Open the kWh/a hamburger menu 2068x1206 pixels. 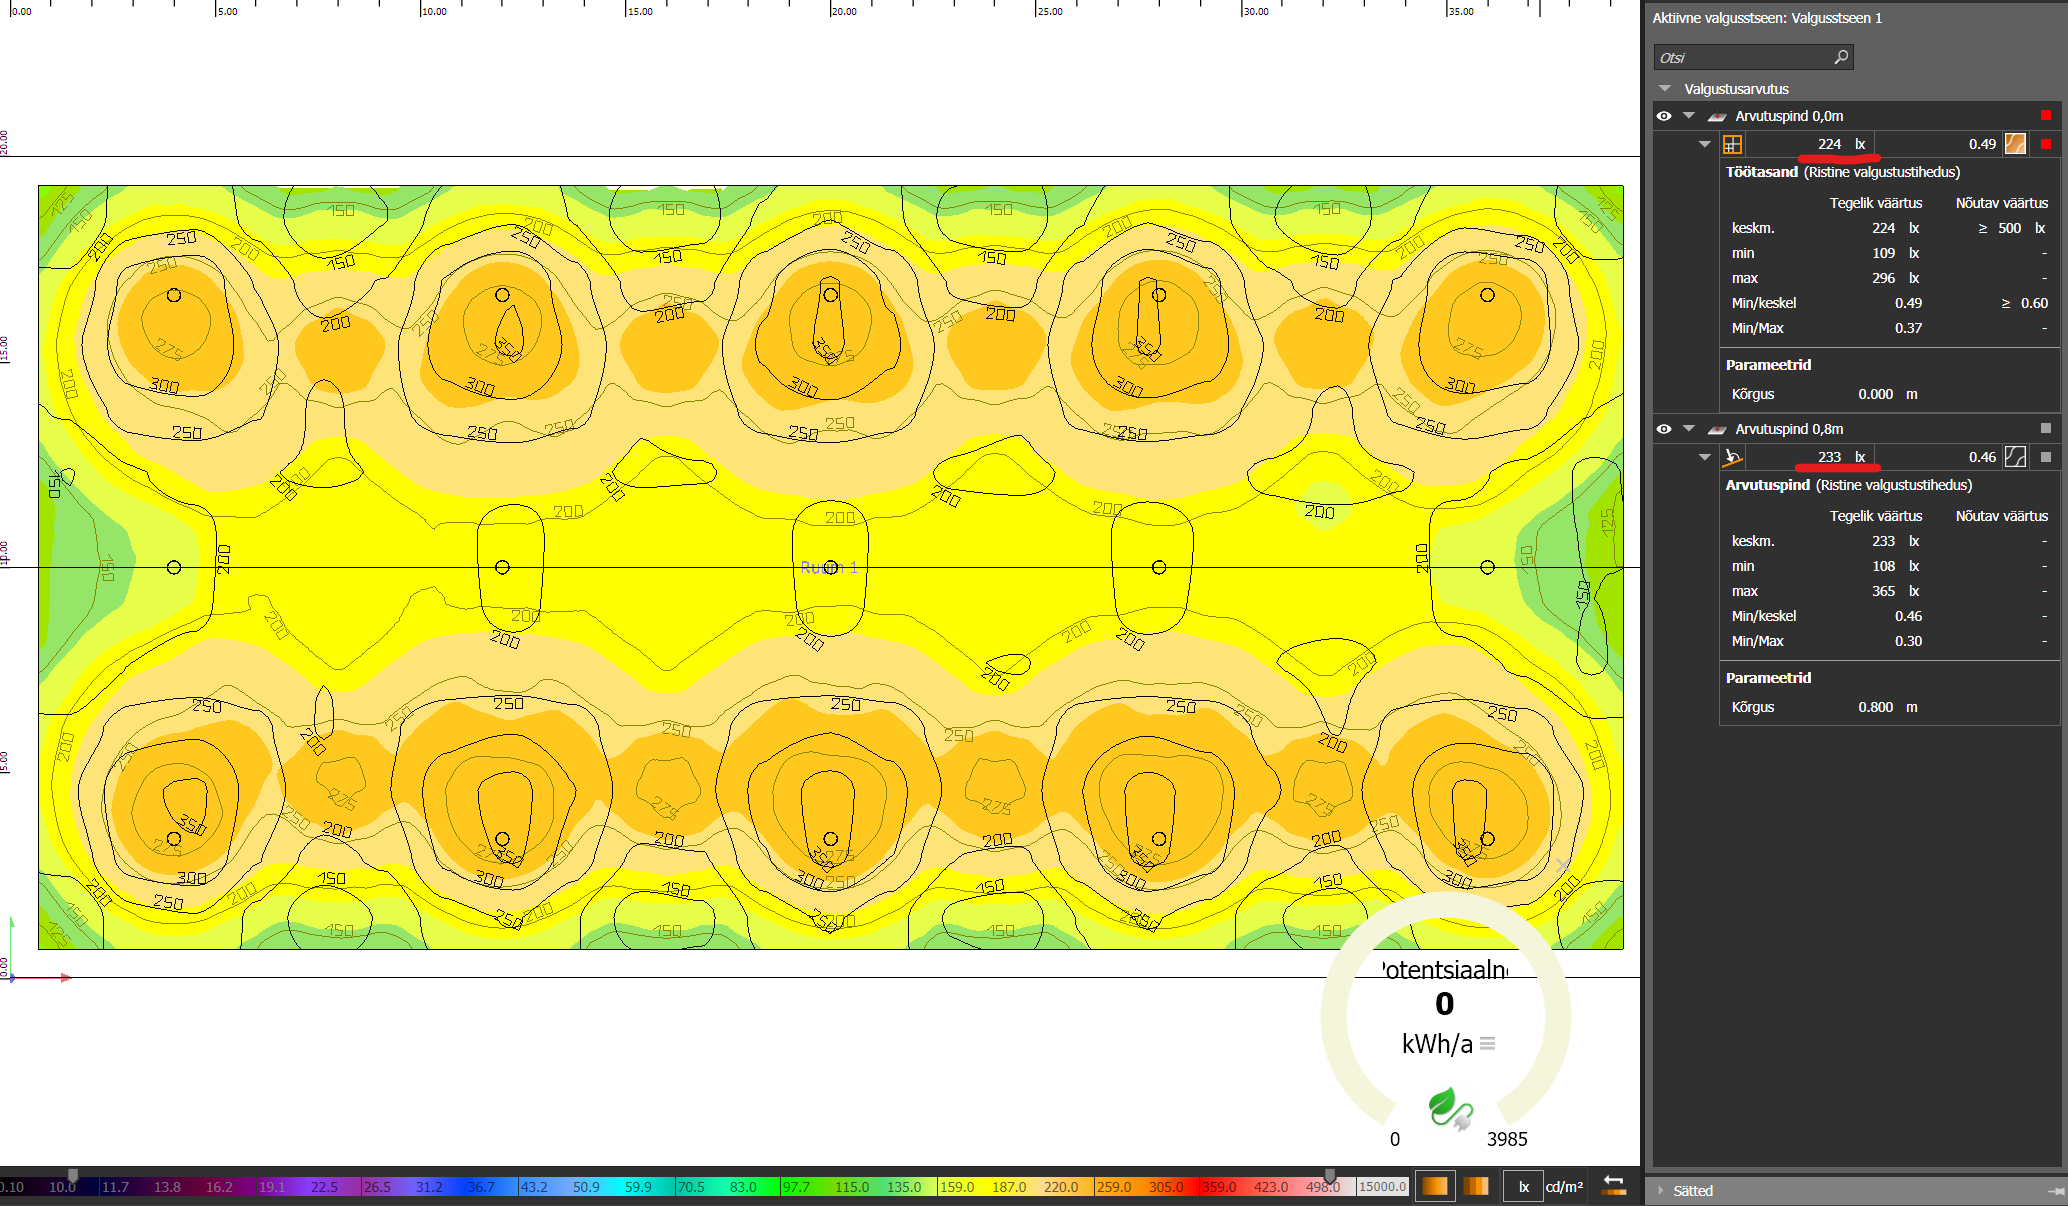coord(1488,1044)
